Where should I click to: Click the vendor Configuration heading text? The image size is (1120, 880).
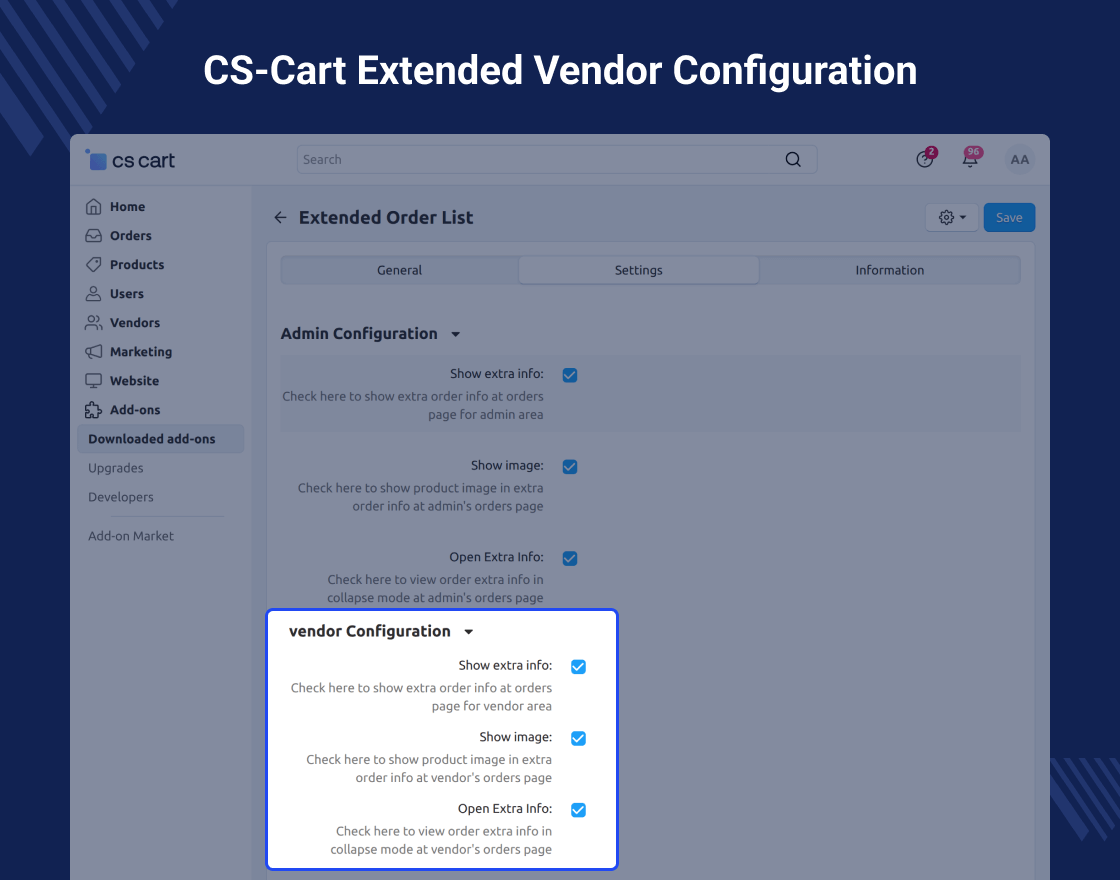pyautogui.click(x=369, y=631)
